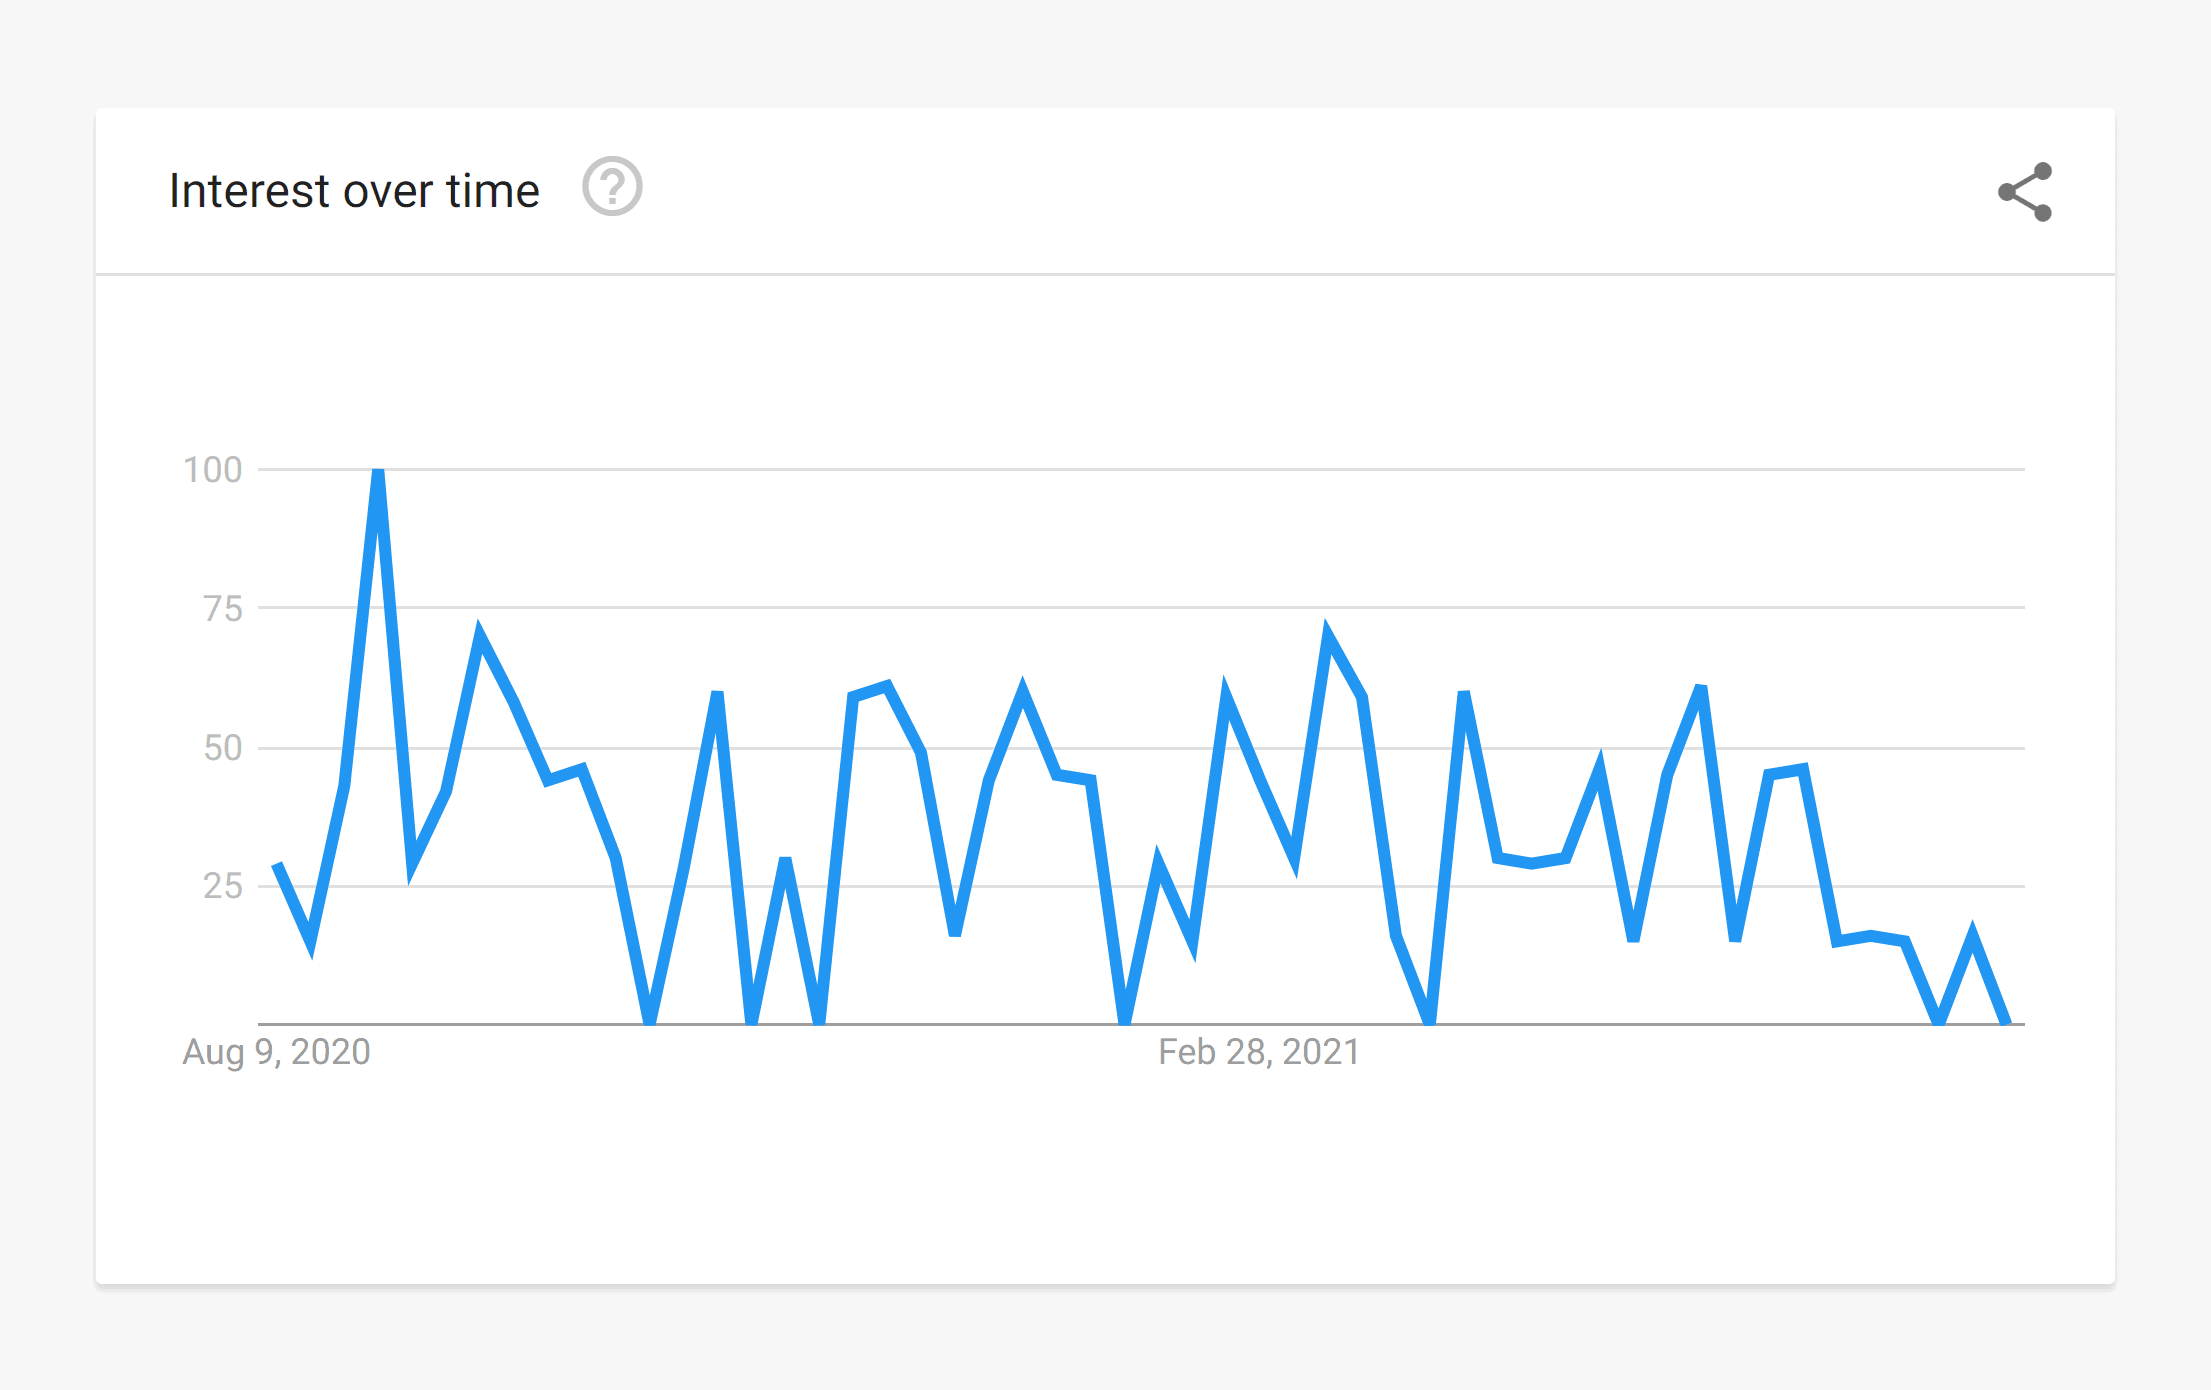Click the divider line under the card header

pos(1105,274)
